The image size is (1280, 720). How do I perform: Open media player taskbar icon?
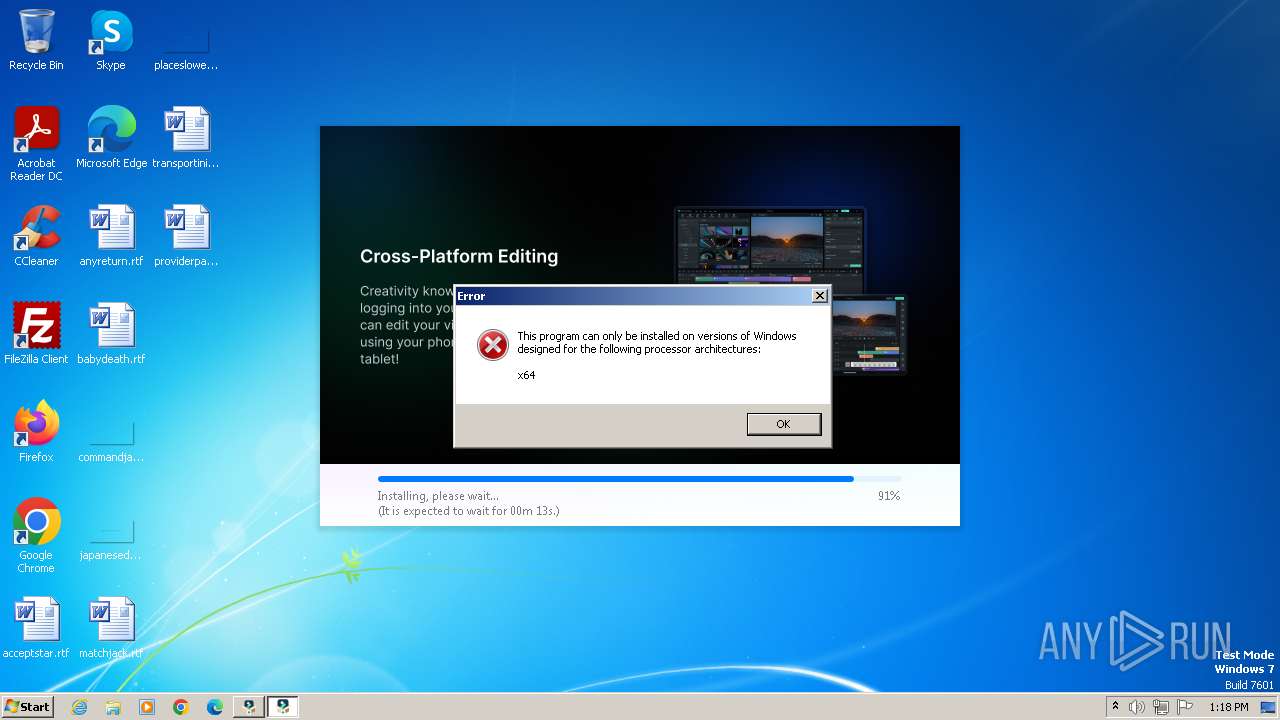point(147,706)
